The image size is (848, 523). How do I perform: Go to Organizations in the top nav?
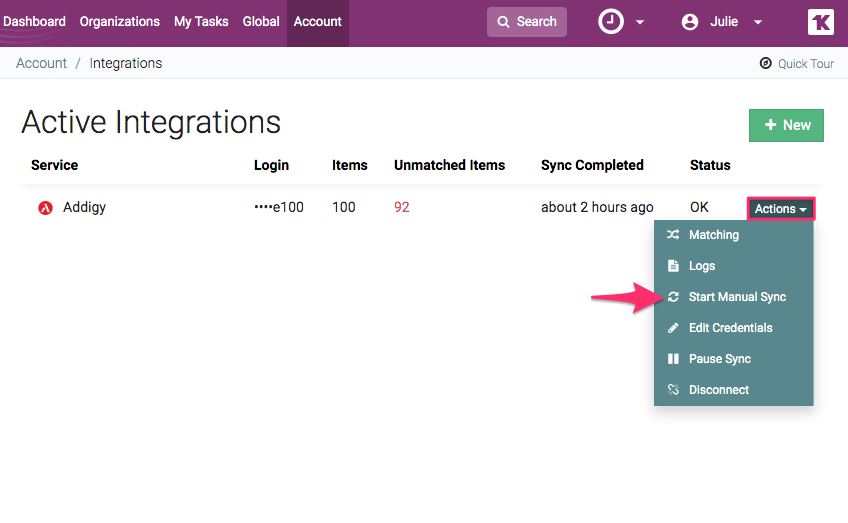point(120,22)
